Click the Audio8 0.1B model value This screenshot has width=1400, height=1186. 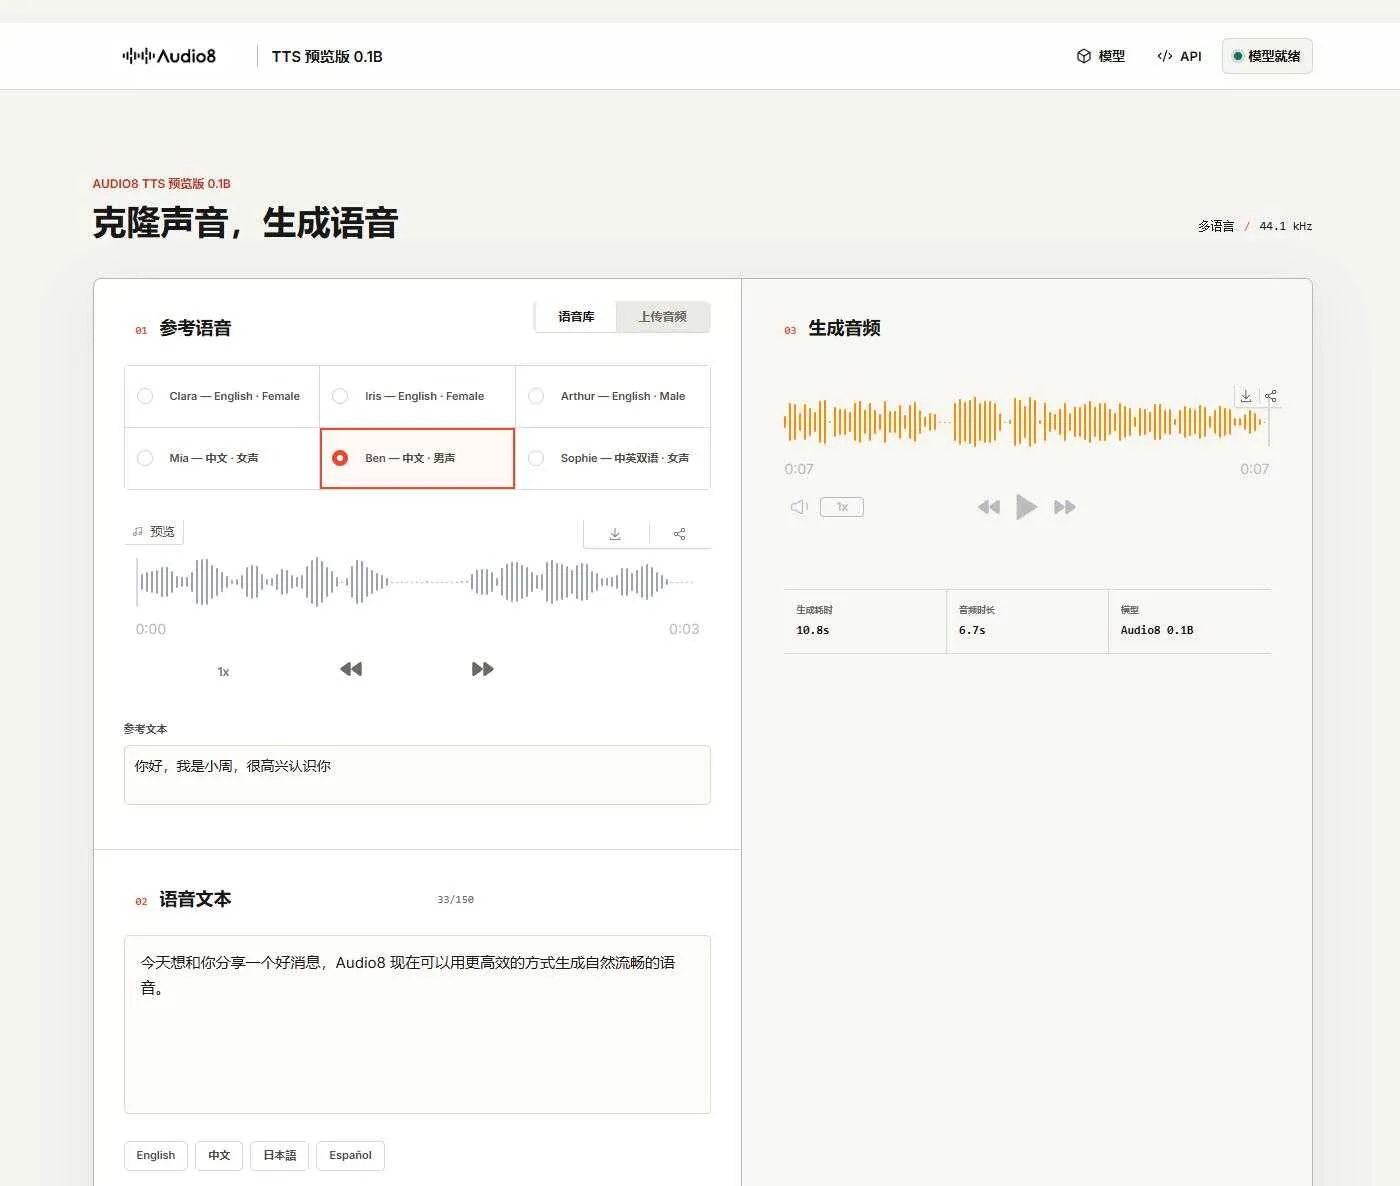pos(1157,631)
